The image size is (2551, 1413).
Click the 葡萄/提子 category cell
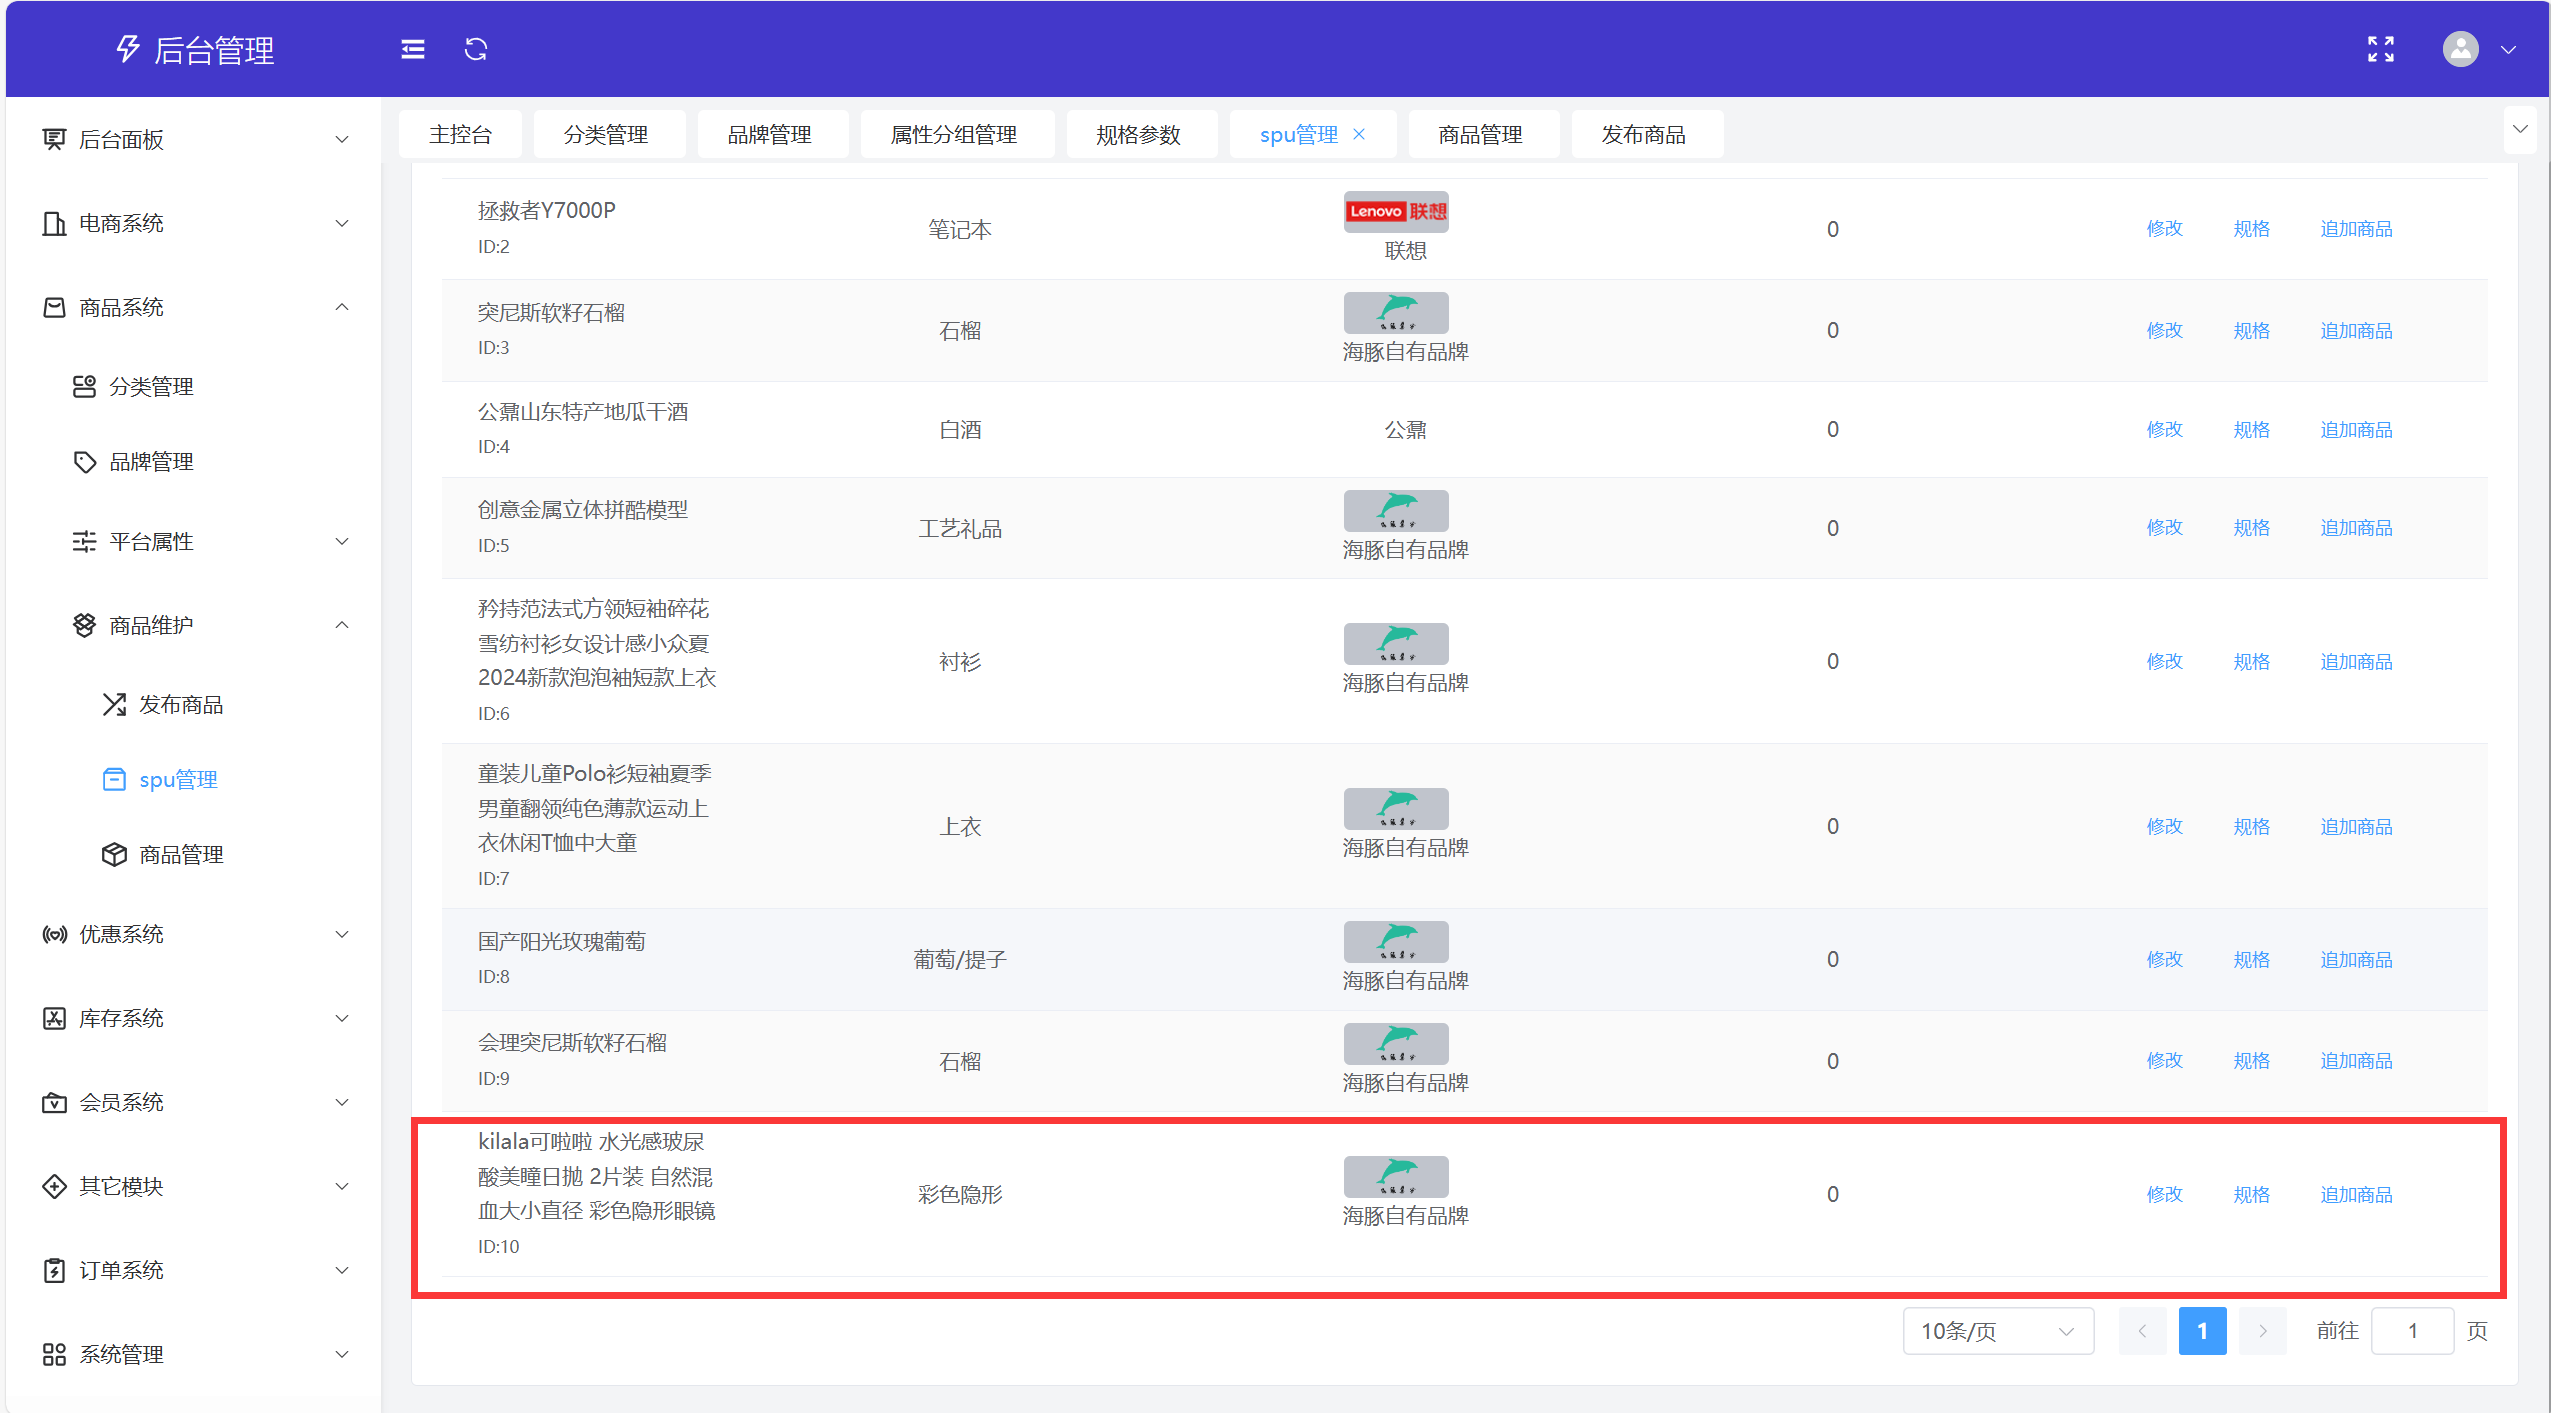pos(960,959)
